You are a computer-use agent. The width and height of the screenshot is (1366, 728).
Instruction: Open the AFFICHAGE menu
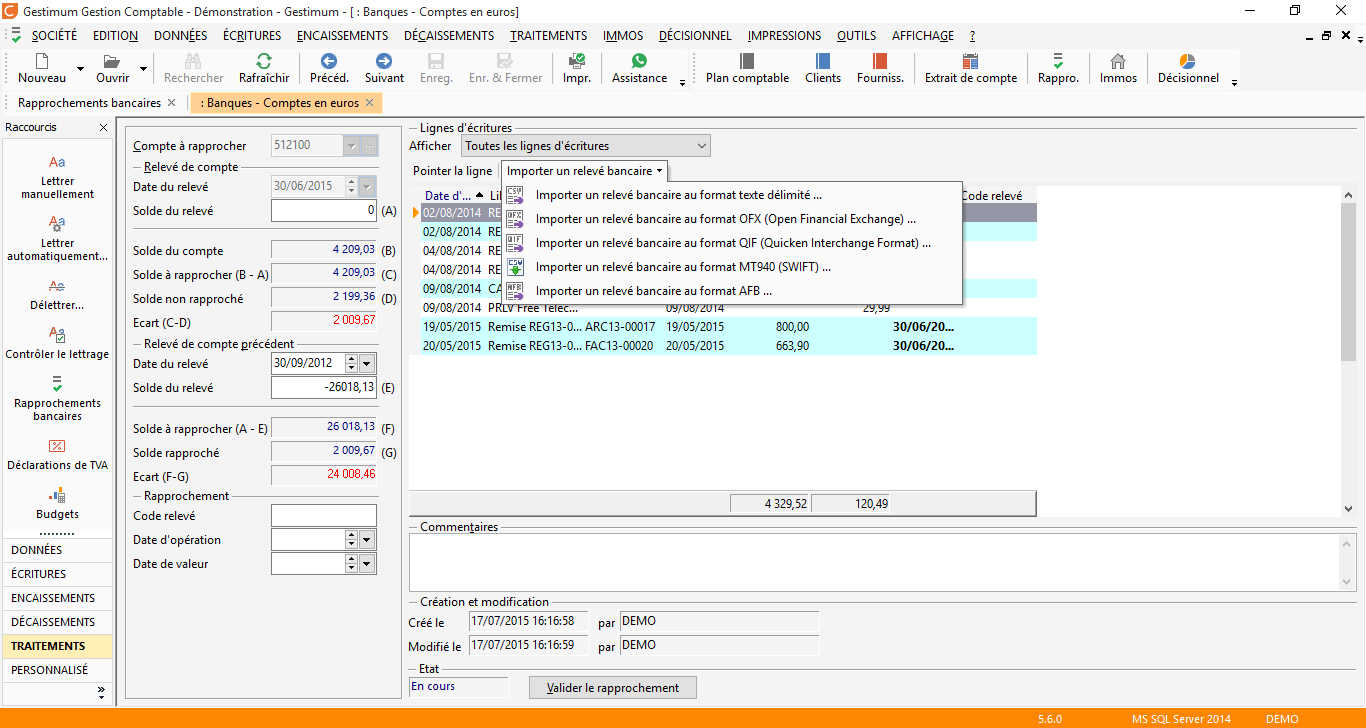tap(923, 35)
